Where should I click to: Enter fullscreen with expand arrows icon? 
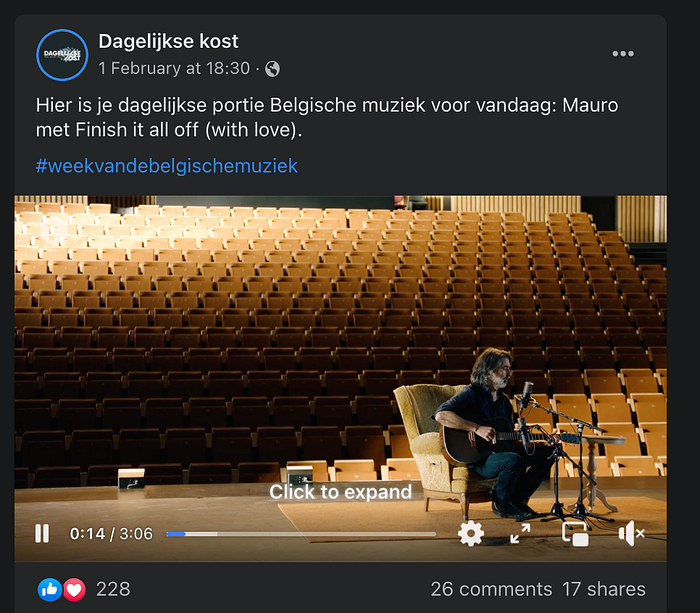pyautogui.click(x=520, y=534)
